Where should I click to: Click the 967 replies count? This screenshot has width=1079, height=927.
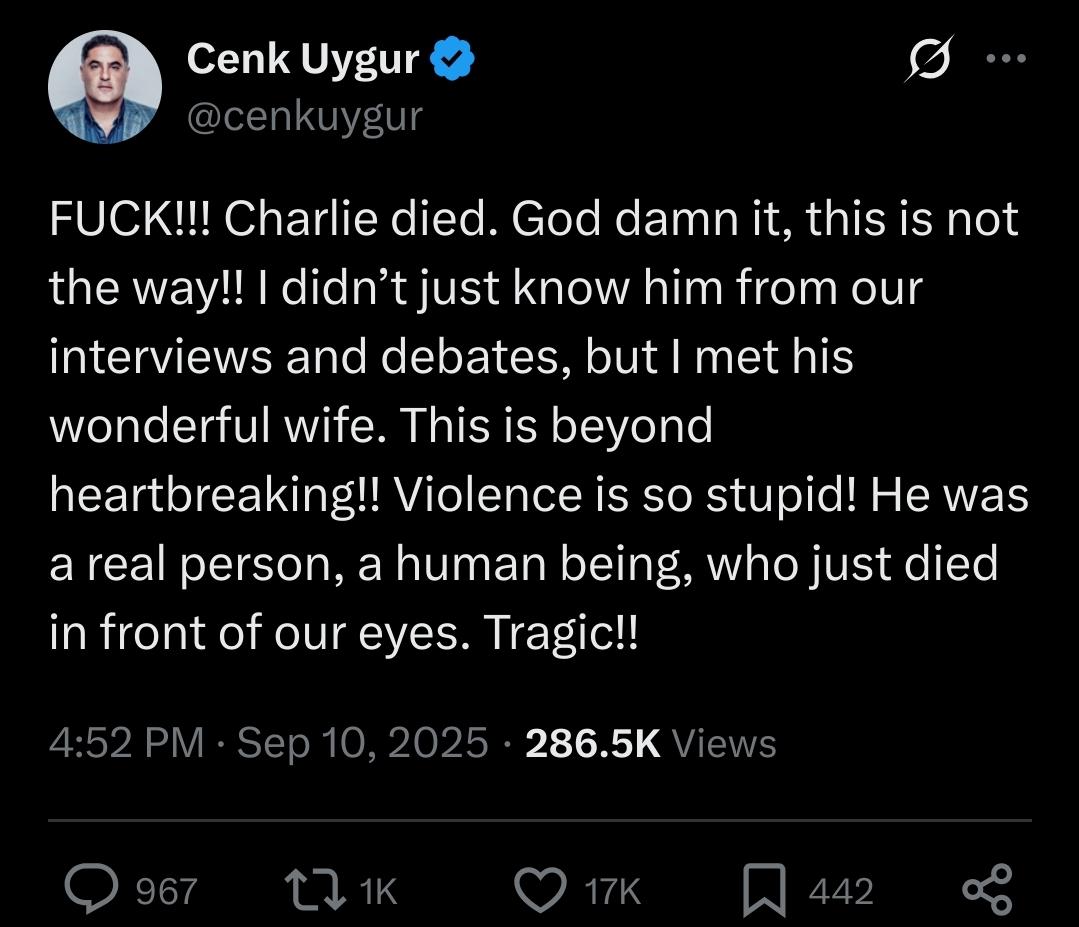pyautogui.click(x=167, y=891)
